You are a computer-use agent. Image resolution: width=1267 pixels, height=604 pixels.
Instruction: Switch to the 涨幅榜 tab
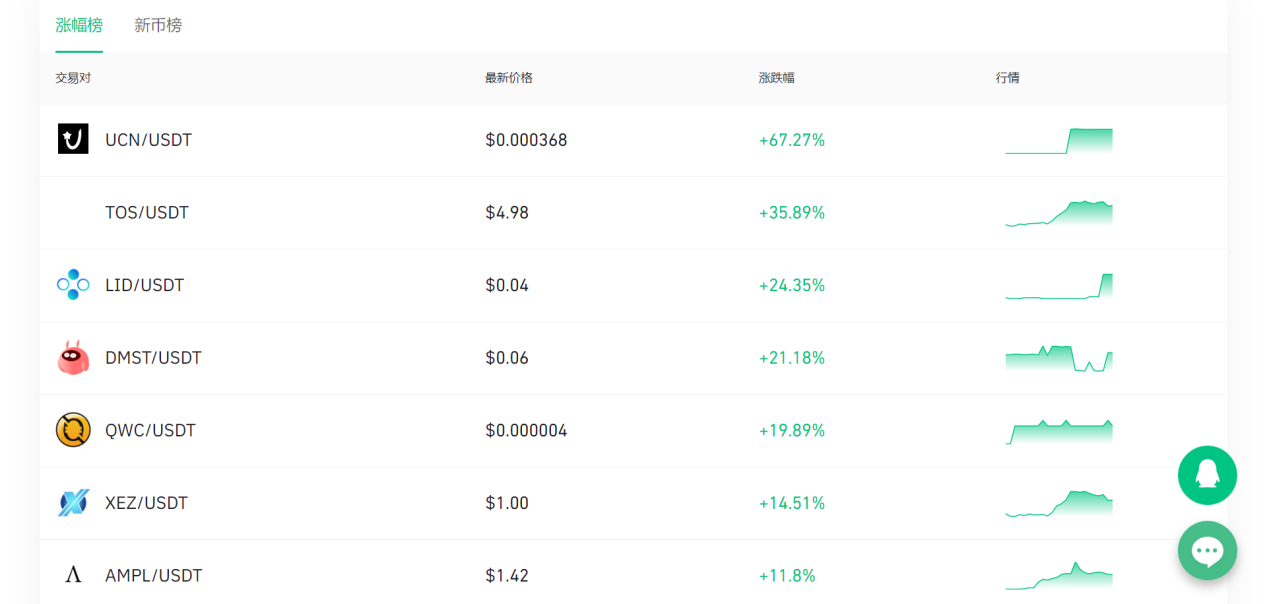click(x=79, y=25)
